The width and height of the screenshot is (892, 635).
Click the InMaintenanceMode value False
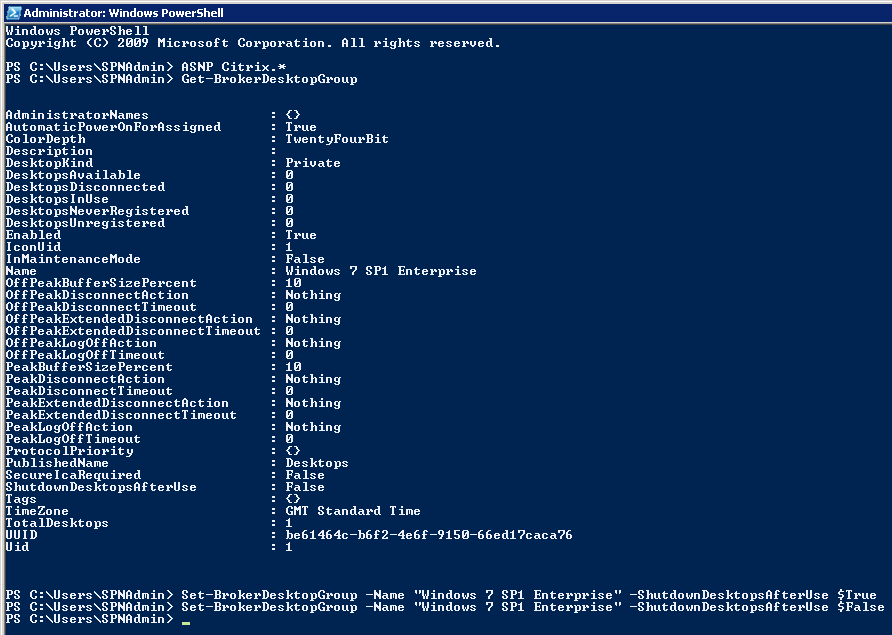pos(305,259)
